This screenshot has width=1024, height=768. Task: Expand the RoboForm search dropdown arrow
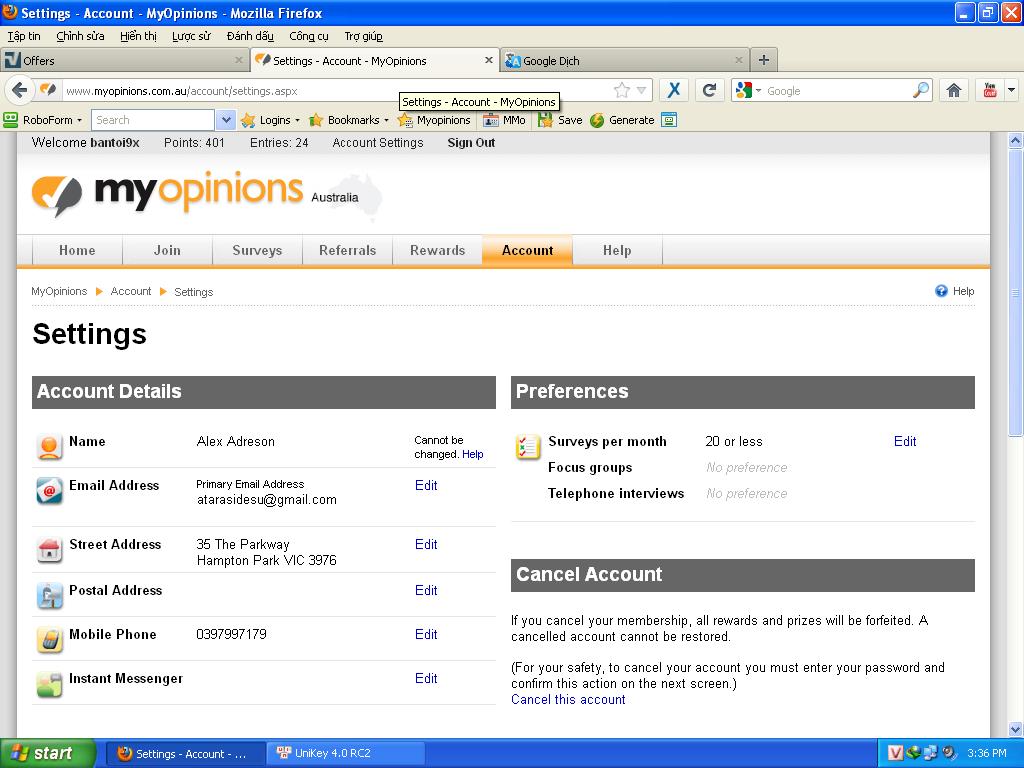pos(225,120)
